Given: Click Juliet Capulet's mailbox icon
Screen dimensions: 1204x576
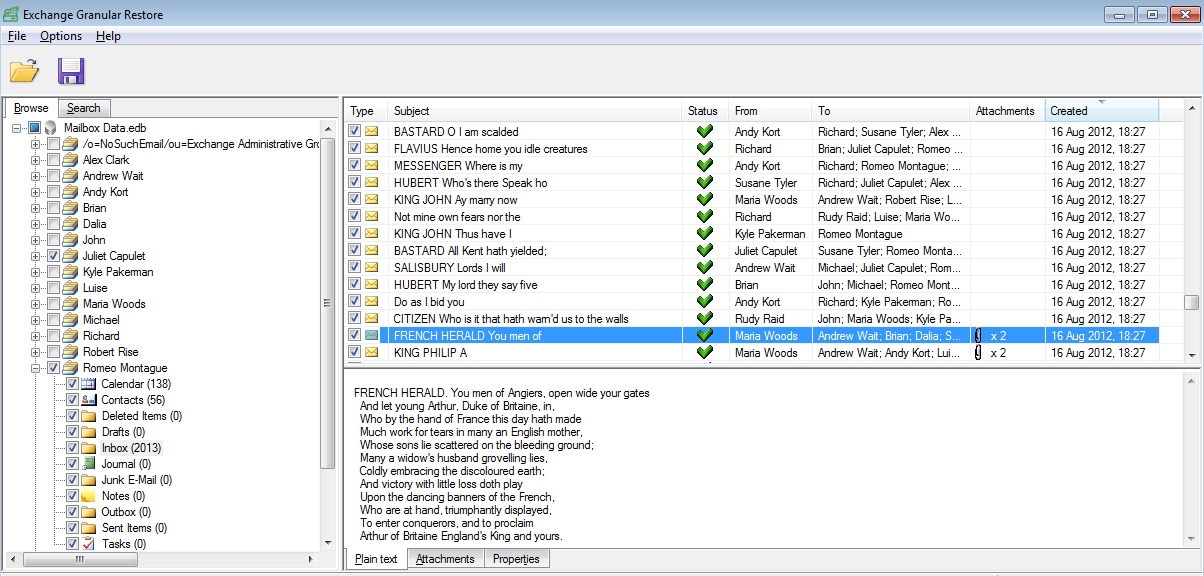Looking at the screenshot, I should [x=70, y=256].
